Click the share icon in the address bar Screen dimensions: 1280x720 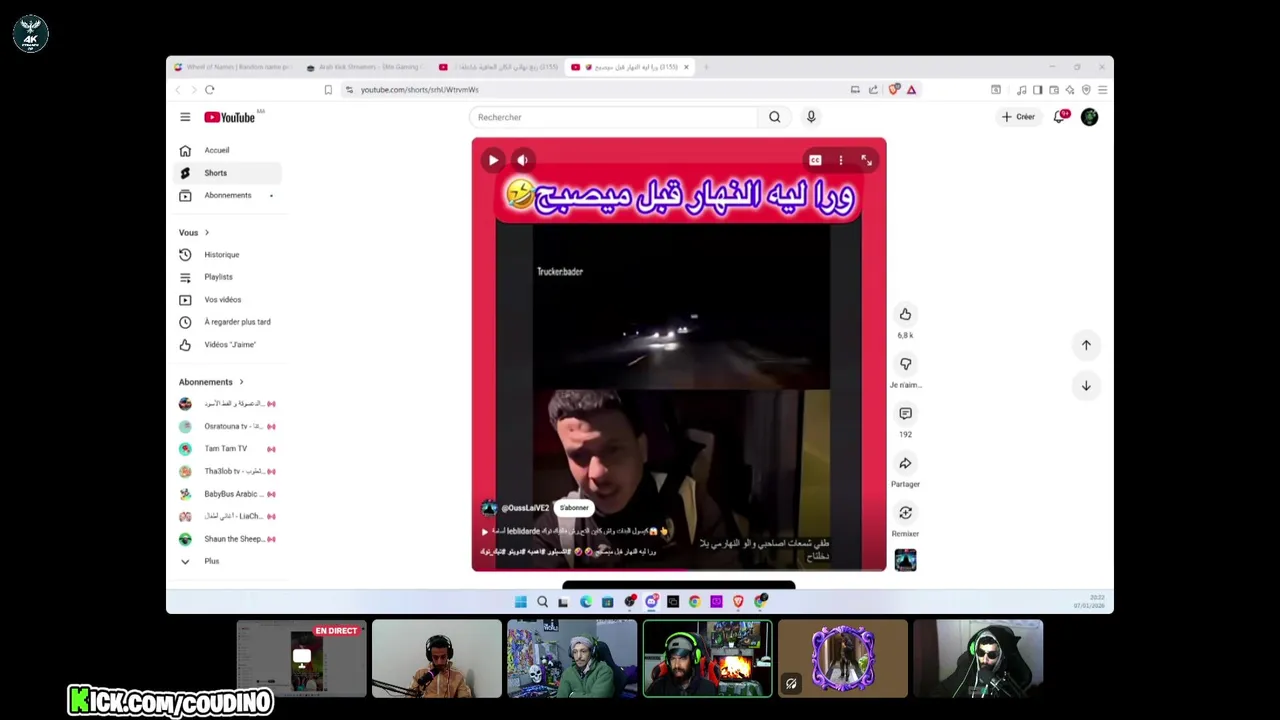(873, 90)
